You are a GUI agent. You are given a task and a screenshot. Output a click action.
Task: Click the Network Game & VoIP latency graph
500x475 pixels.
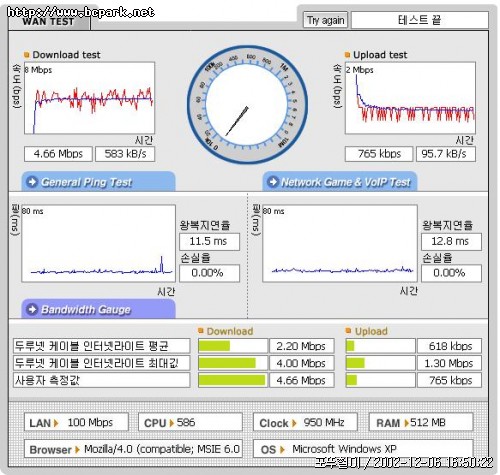click(x=340, y=244)
